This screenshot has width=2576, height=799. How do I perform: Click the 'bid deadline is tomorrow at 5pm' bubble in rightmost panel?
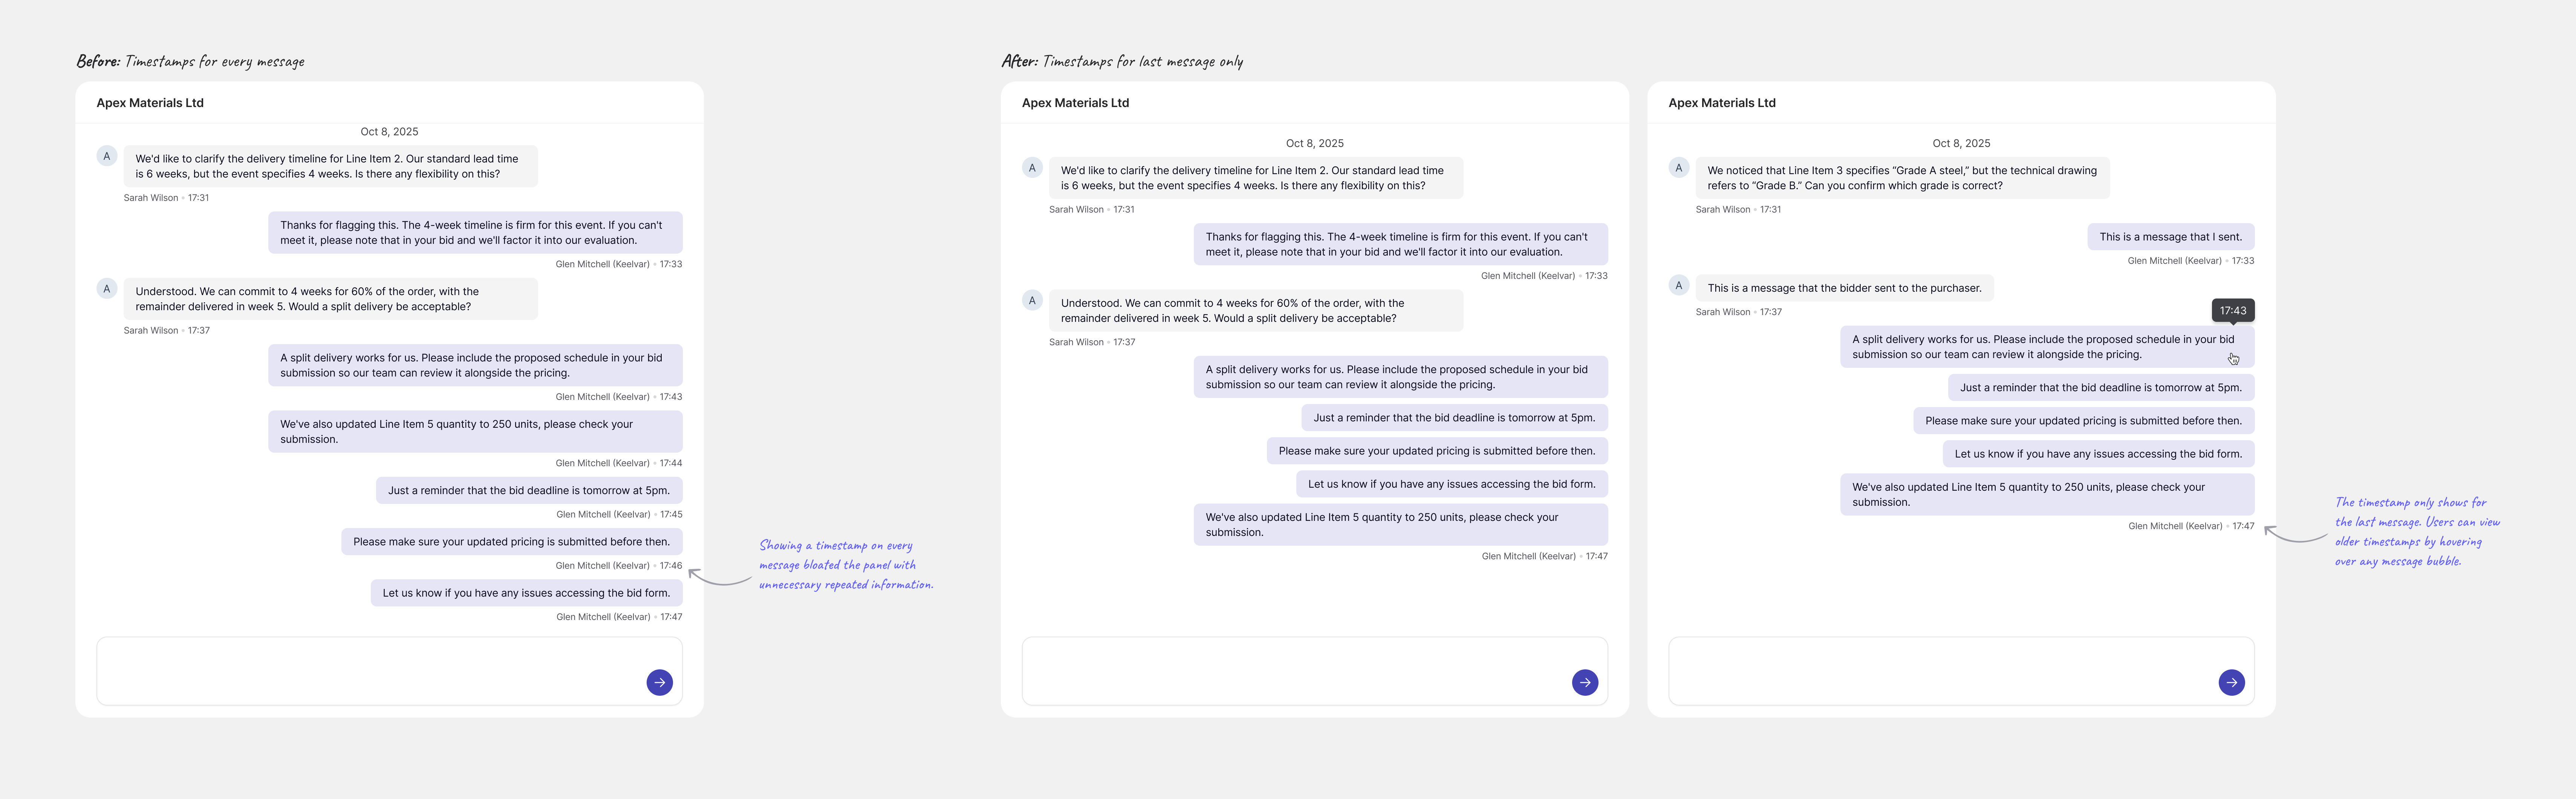coord(2101,388)
